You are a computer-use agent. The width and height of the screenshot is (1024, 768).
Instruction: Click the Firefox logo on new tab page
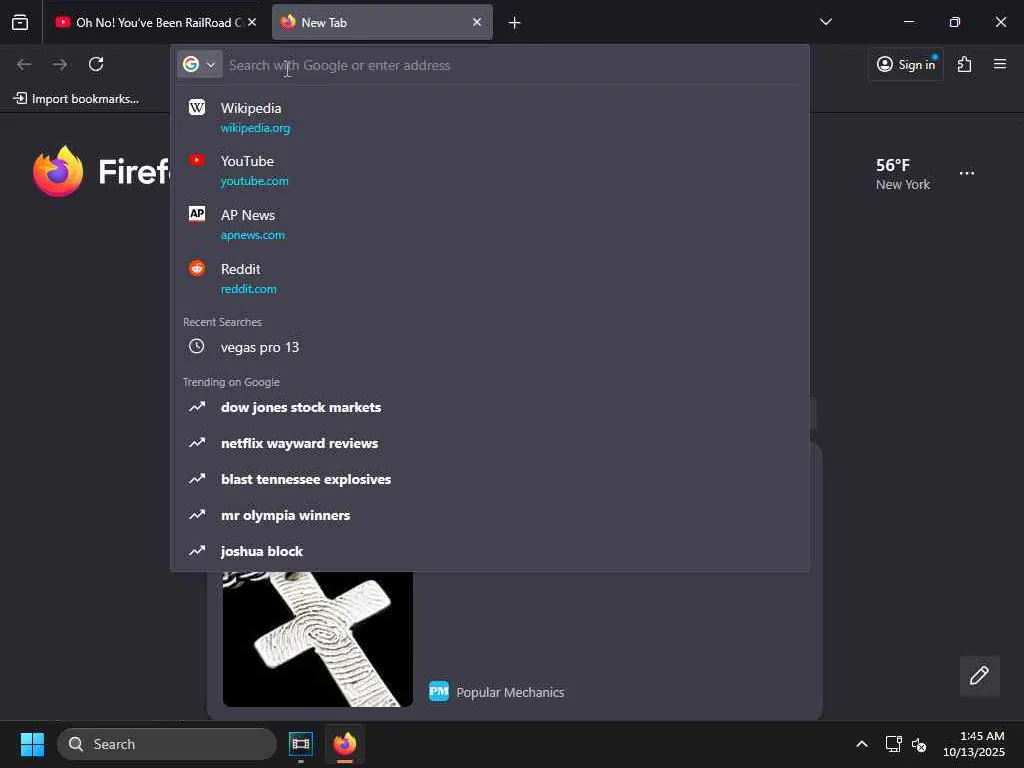click(x=58, y=171)
